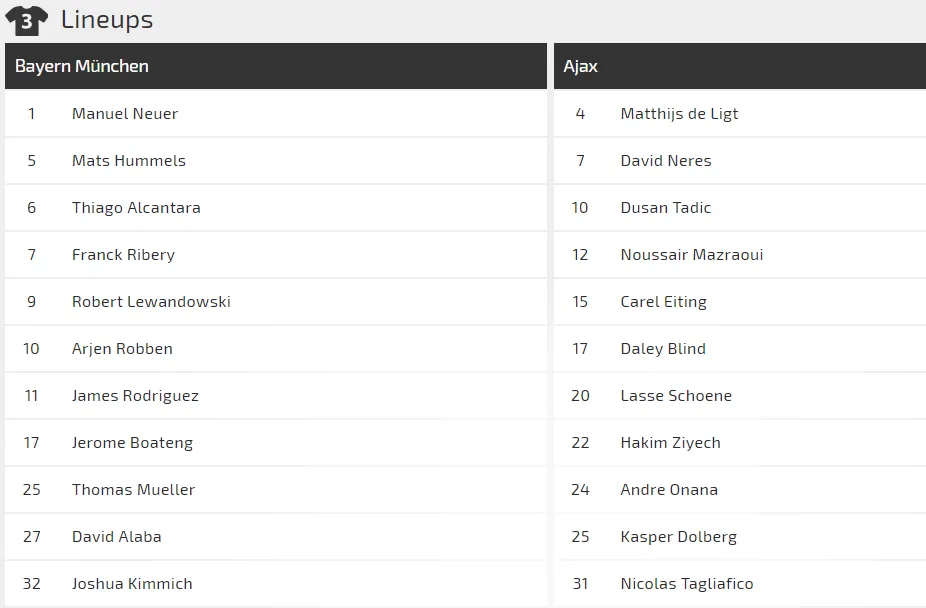Image resolution: width=926 pixels, height=608 pixels.
Task: Open Joshua Kimmich's profile
Action: tap(132, 584)
